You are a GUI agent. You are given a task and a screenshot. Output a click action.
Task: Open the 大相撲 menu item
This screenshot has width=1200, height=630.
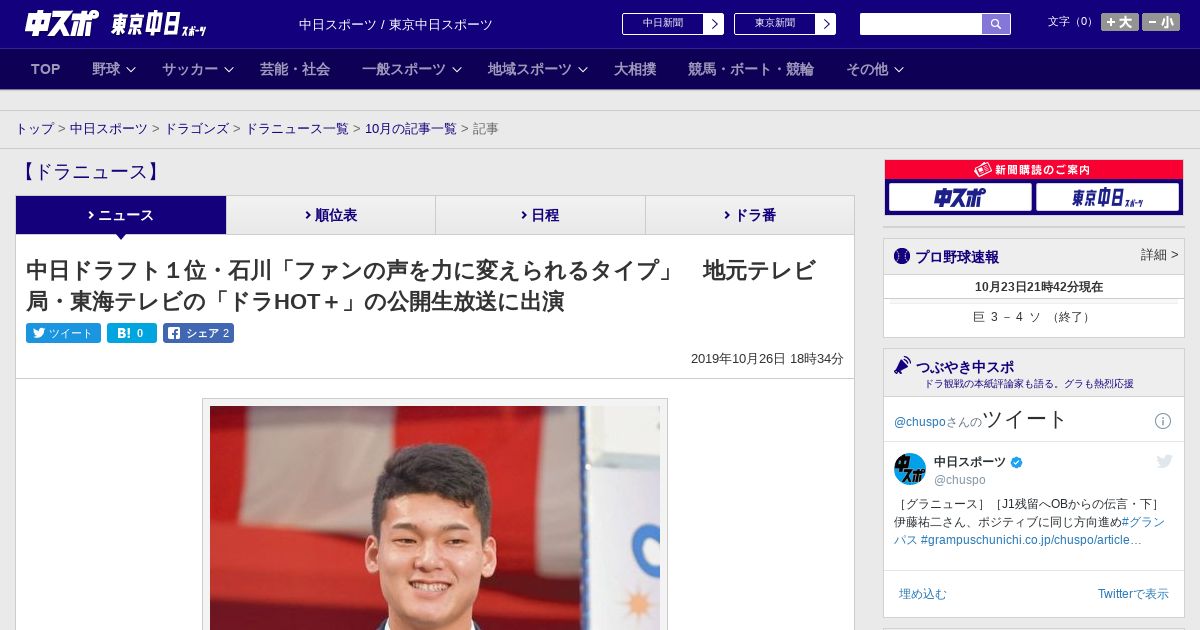(635, 69)
